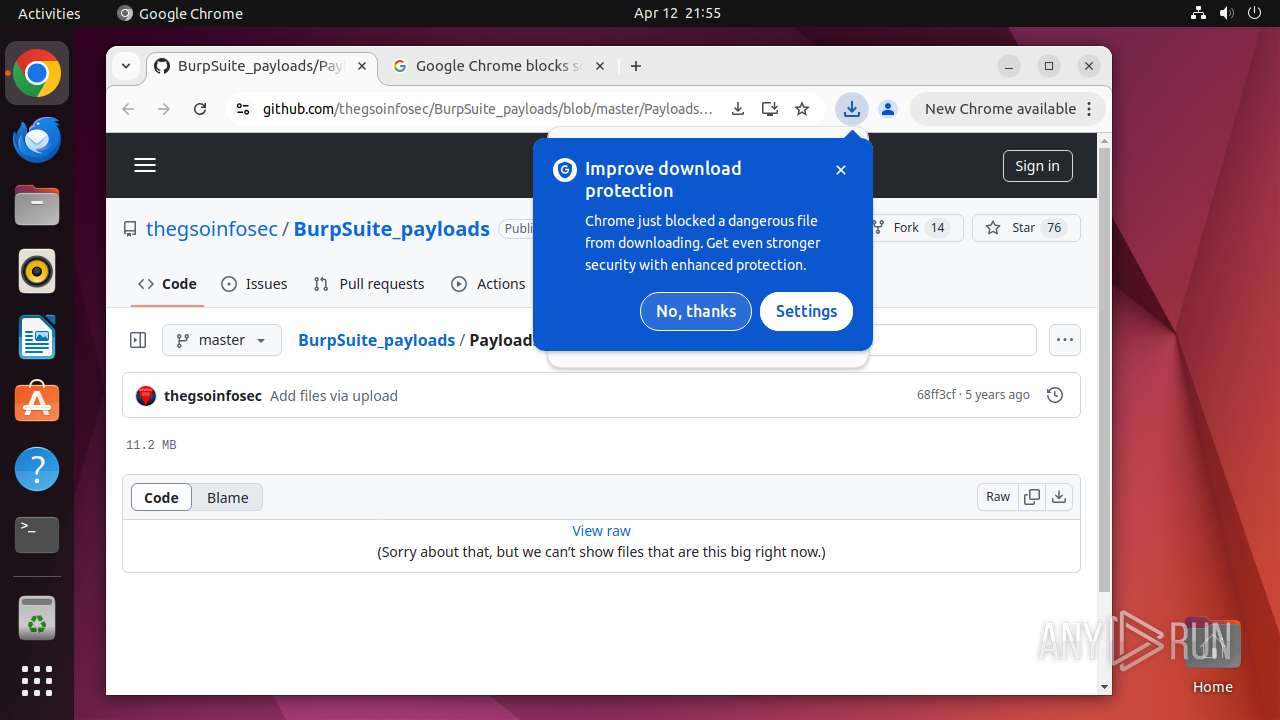Image resolution: width=1280 pixels, height=720 pixels.
Task: Open commit 68ff3cf link
Action: [x=936, y=395]
